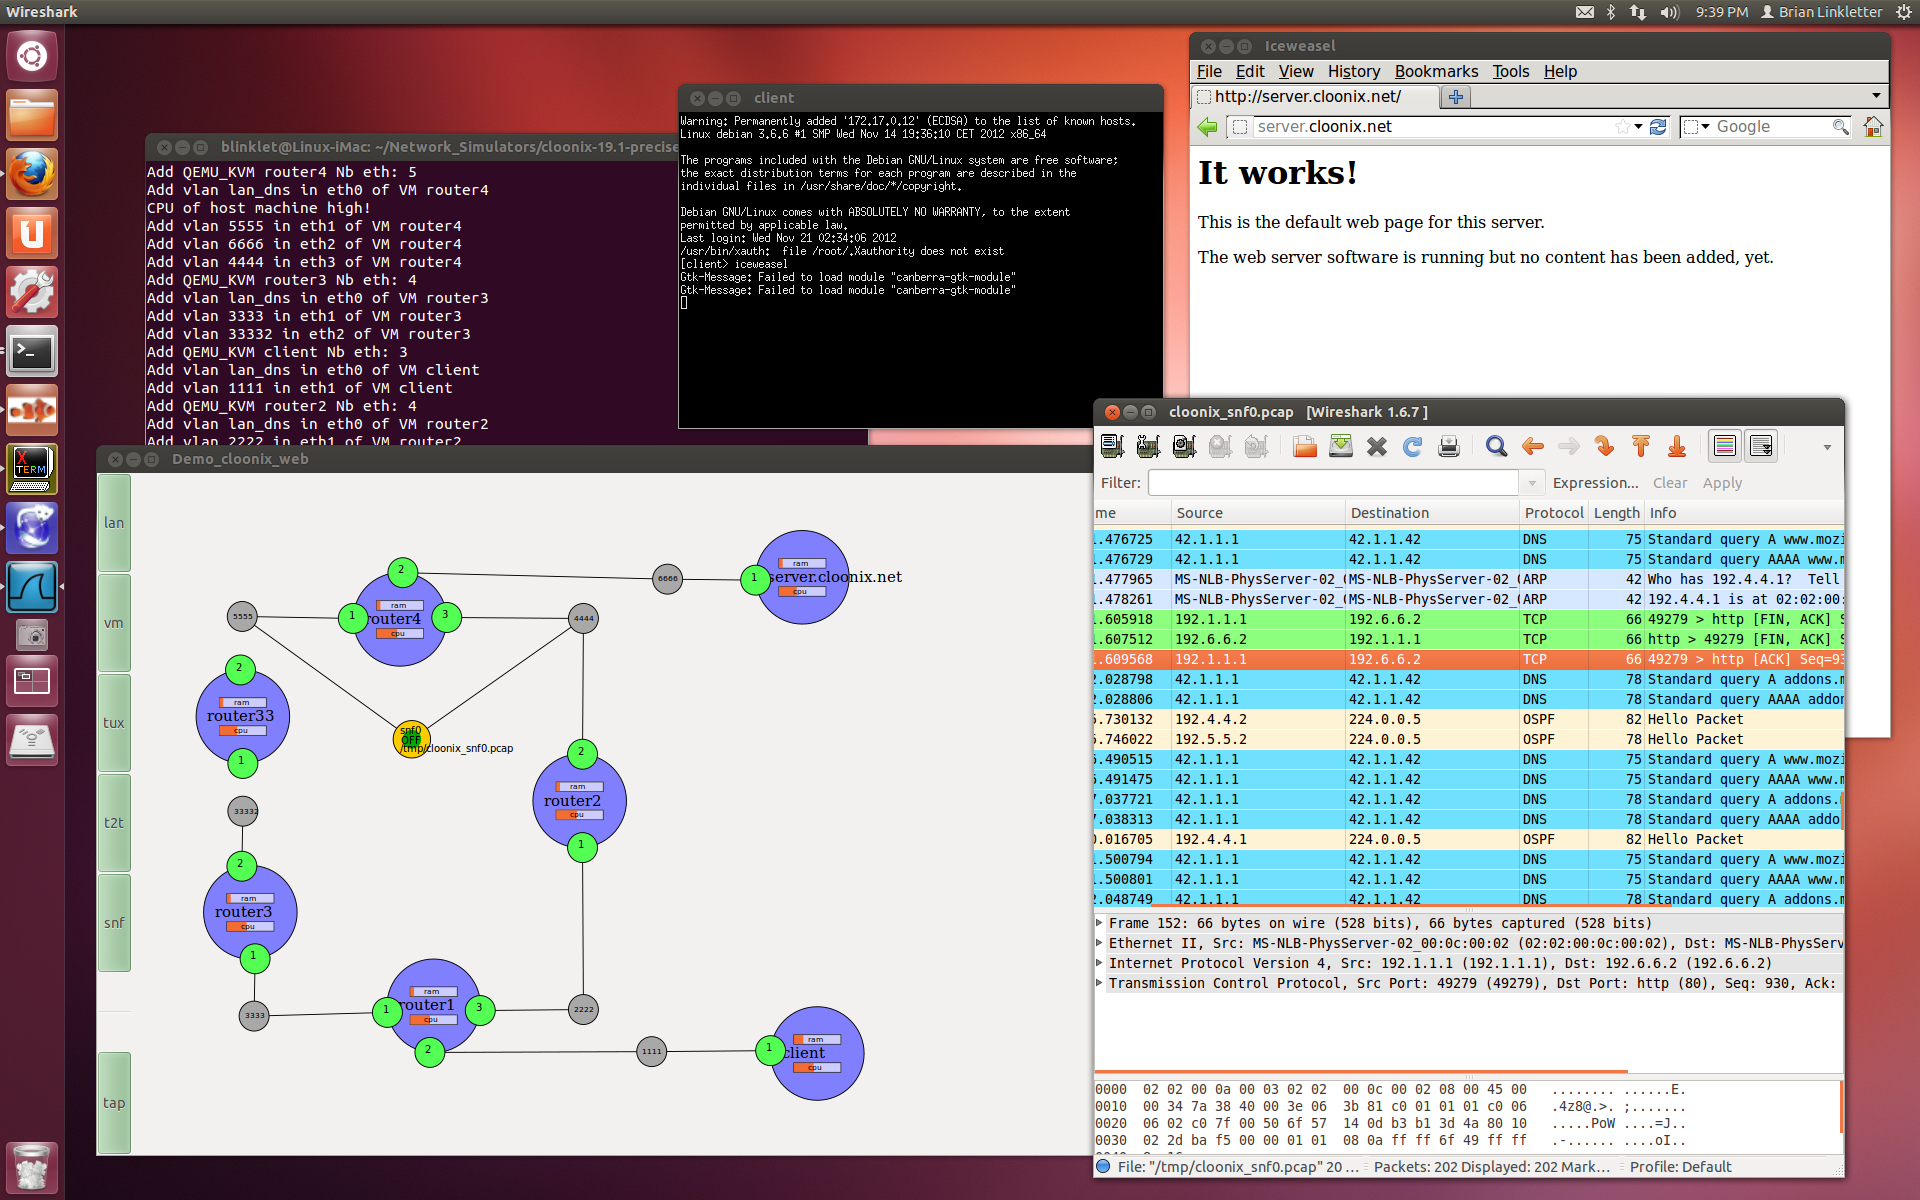Open the capture interfaces list in Wireshark
This screenshot has height=1200, width=1920.
coord(1112,447)
